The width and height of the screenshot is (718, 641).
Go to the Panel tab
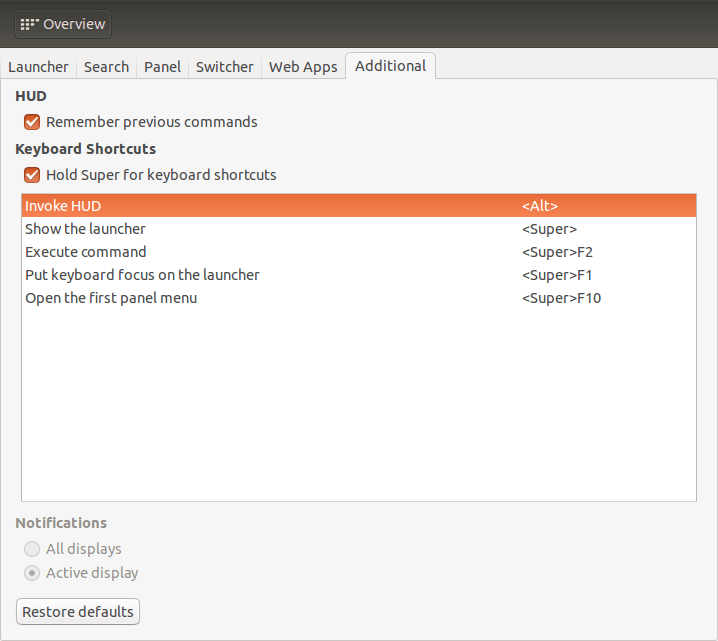click(x=163, y=67)
